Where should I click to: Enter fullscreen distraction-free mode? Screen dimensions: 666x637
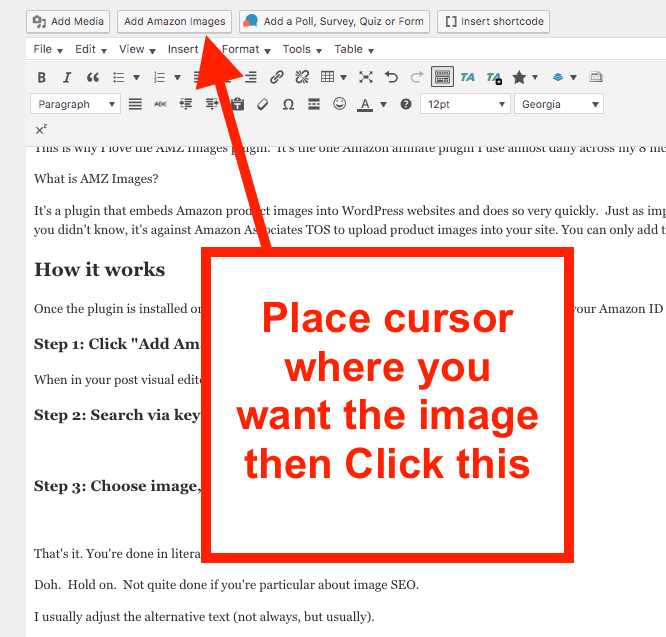(x=366, y=77)
